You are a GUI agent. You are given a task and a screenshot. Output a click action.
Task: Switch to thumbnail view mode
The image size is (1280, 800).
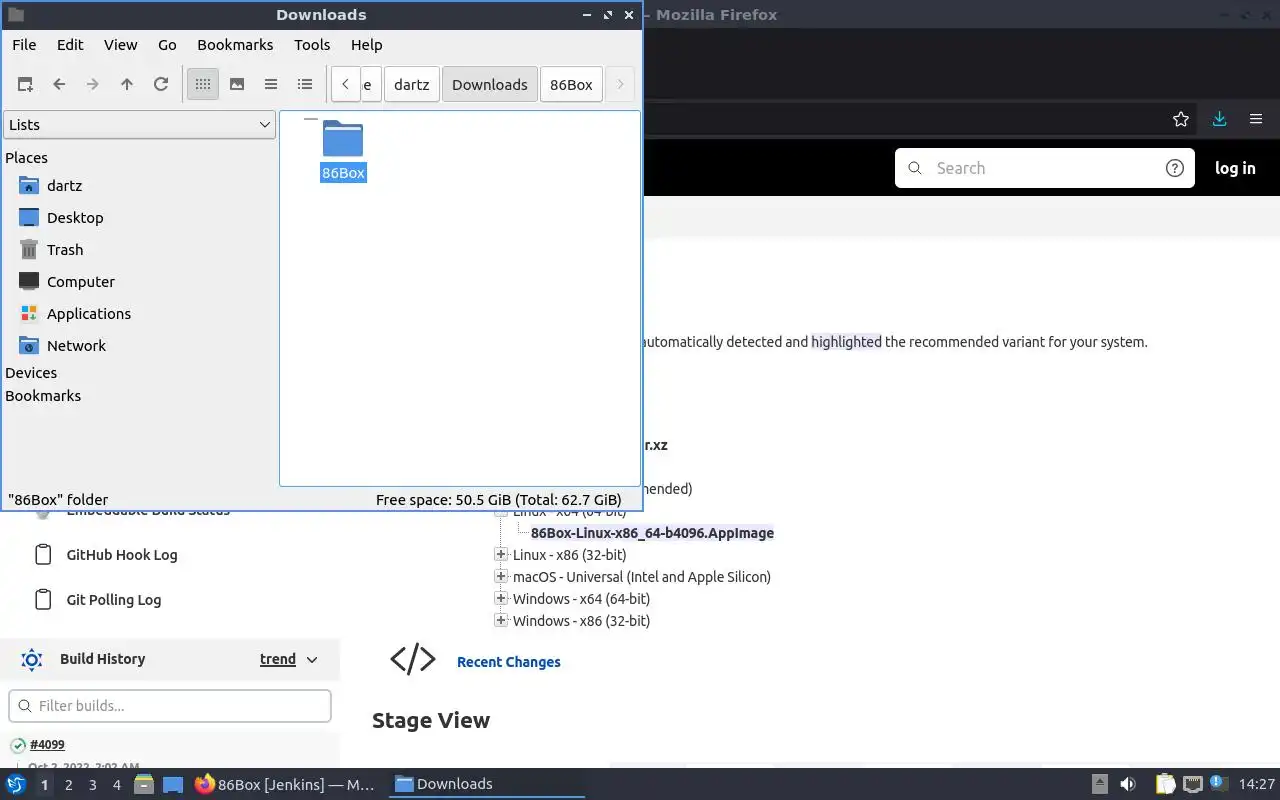237,84
